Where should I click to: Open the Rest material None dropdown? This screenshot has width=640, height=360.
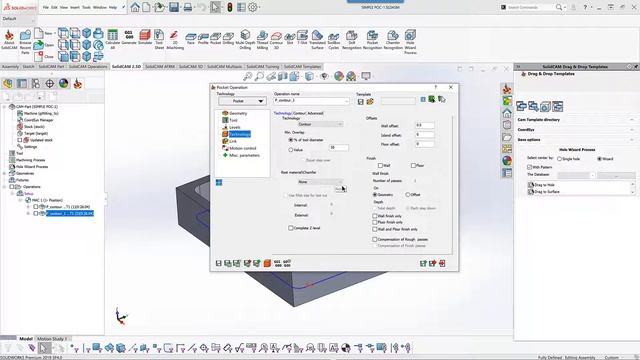[320, 182]
